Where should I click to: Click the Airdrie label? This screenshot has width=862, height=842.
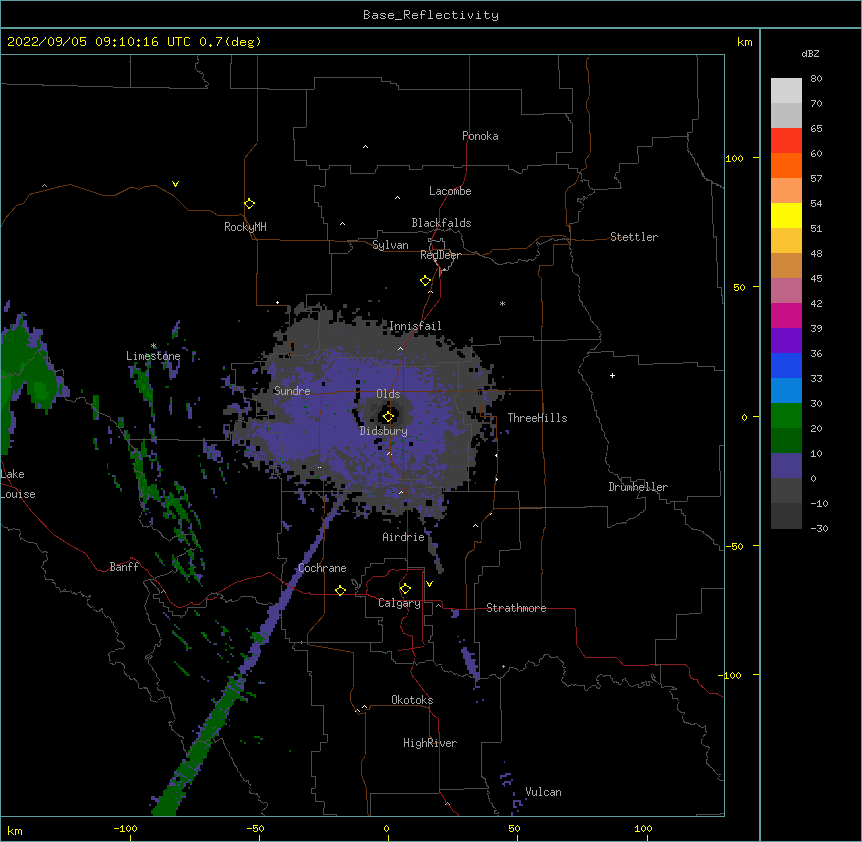(x=403, y=537)
